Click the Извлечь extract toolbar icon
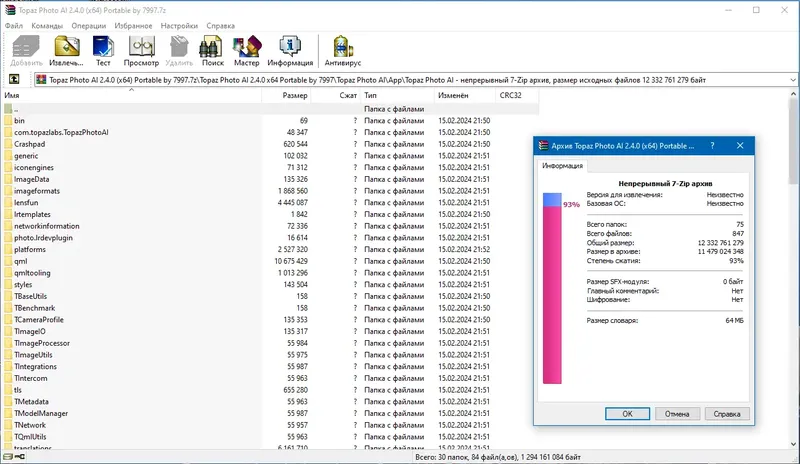This screenshot has height=464, width=800. pyautogui.click(x=66, y=51)
